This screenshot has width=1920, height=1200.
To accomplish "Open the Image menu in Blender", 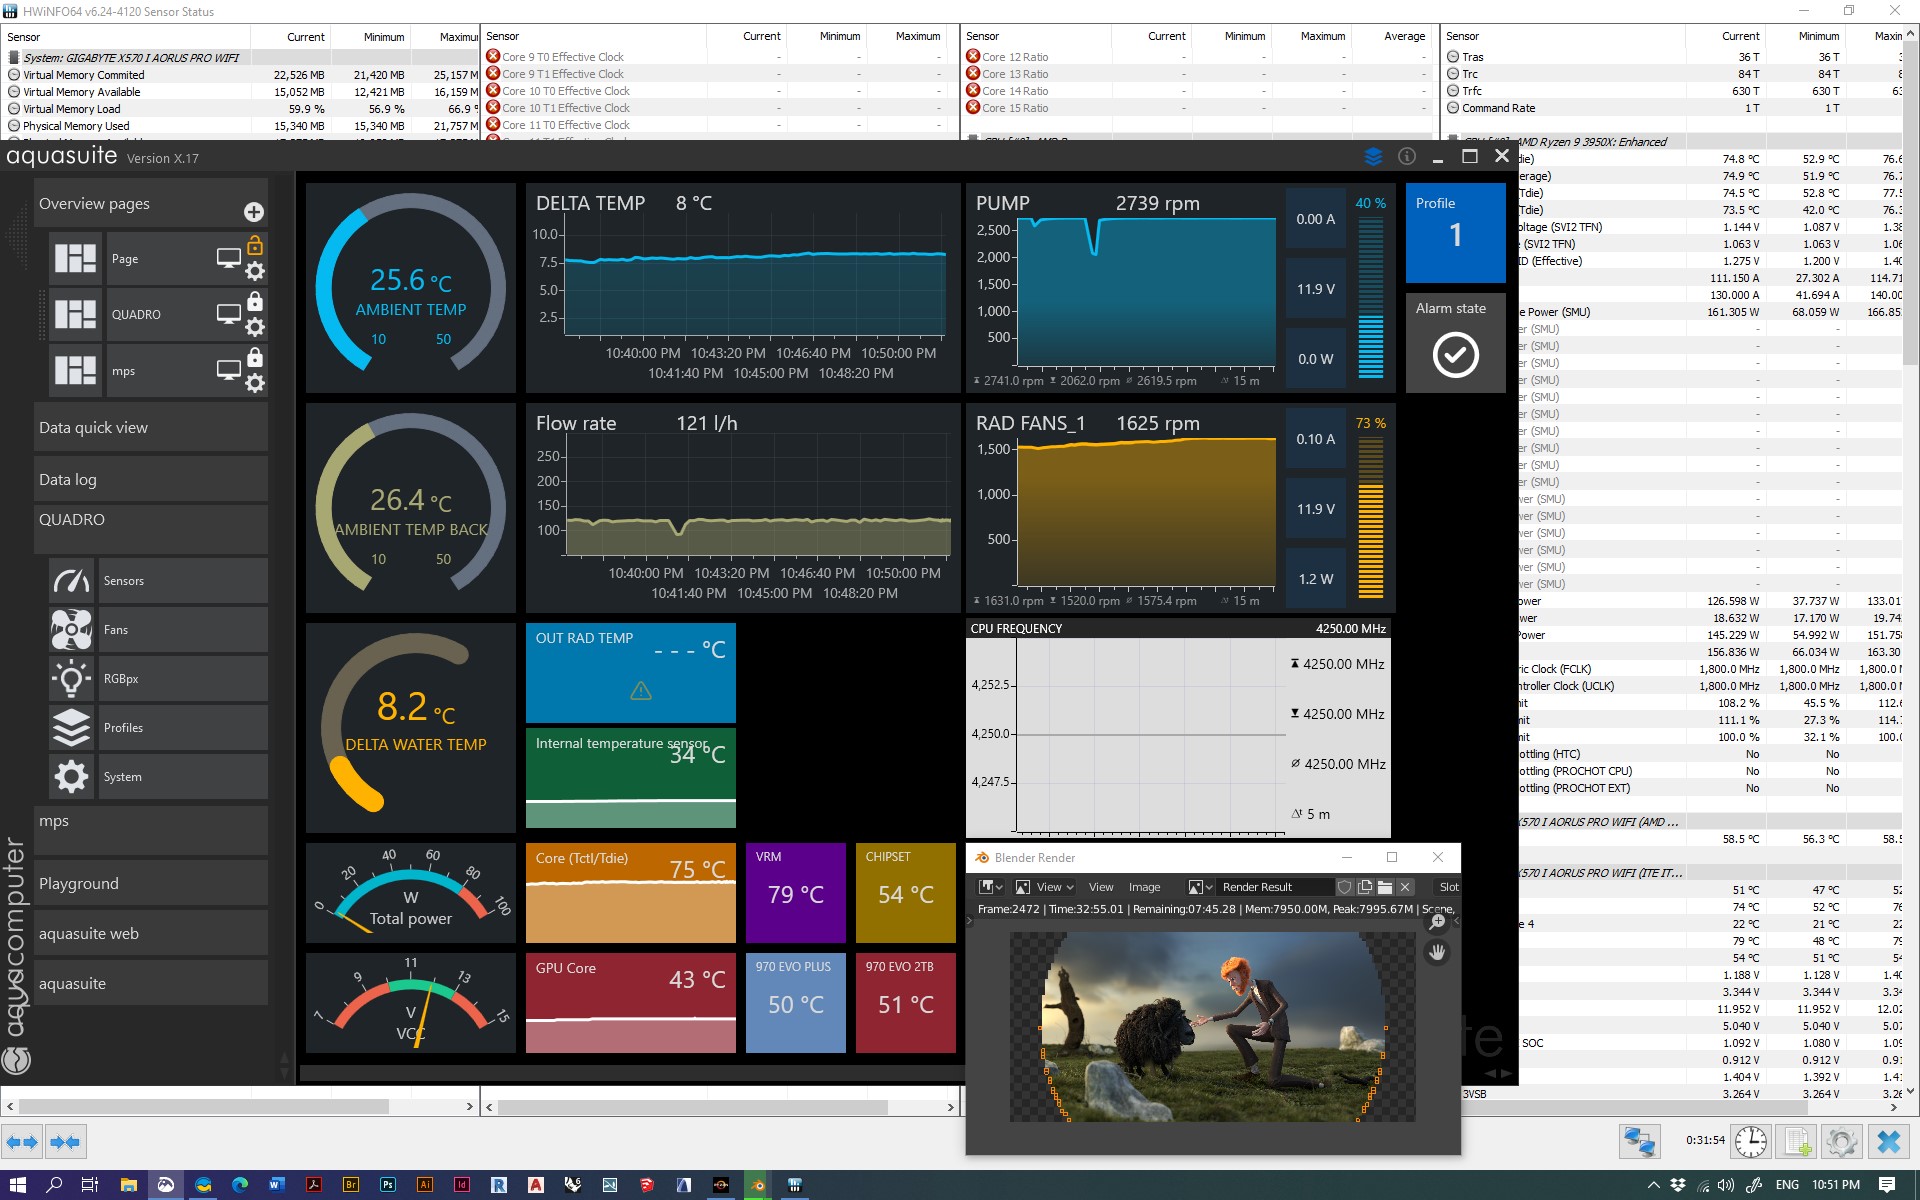I will tap(1144, 887).
